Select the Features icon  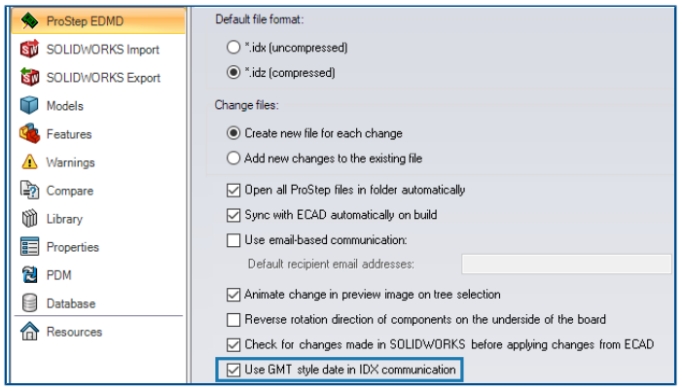tap(30, 134)
